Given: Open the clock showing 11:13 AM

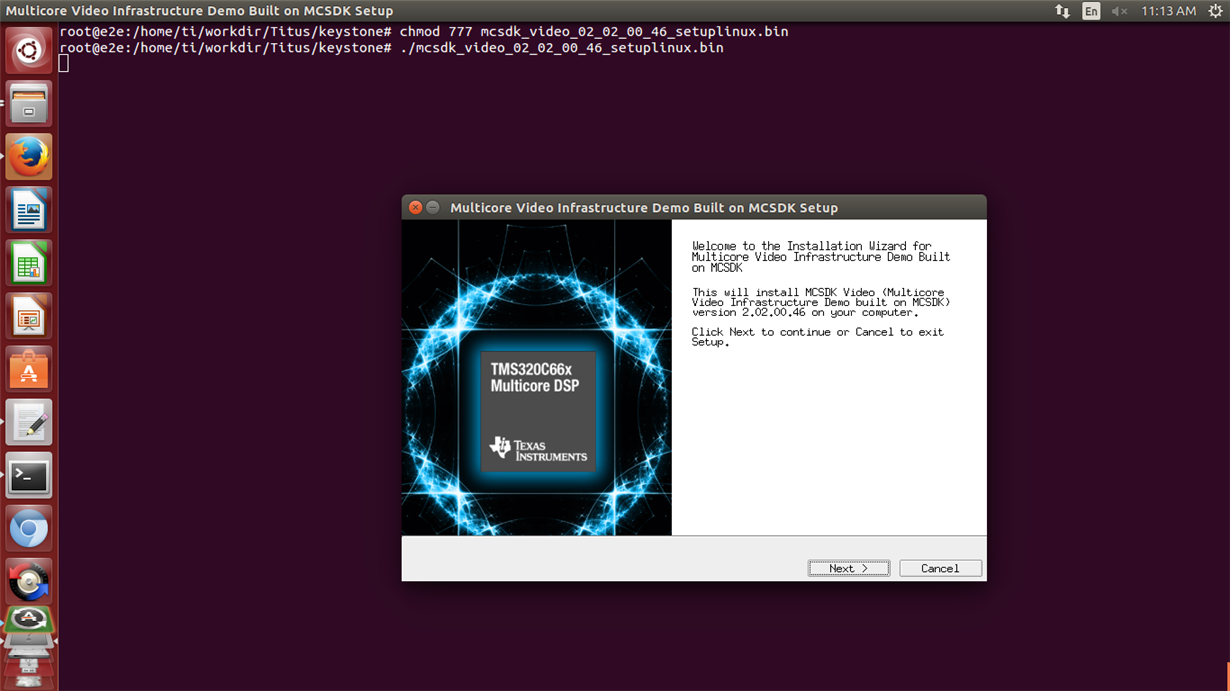Looking at the screenshot, I should (1168, 11).
